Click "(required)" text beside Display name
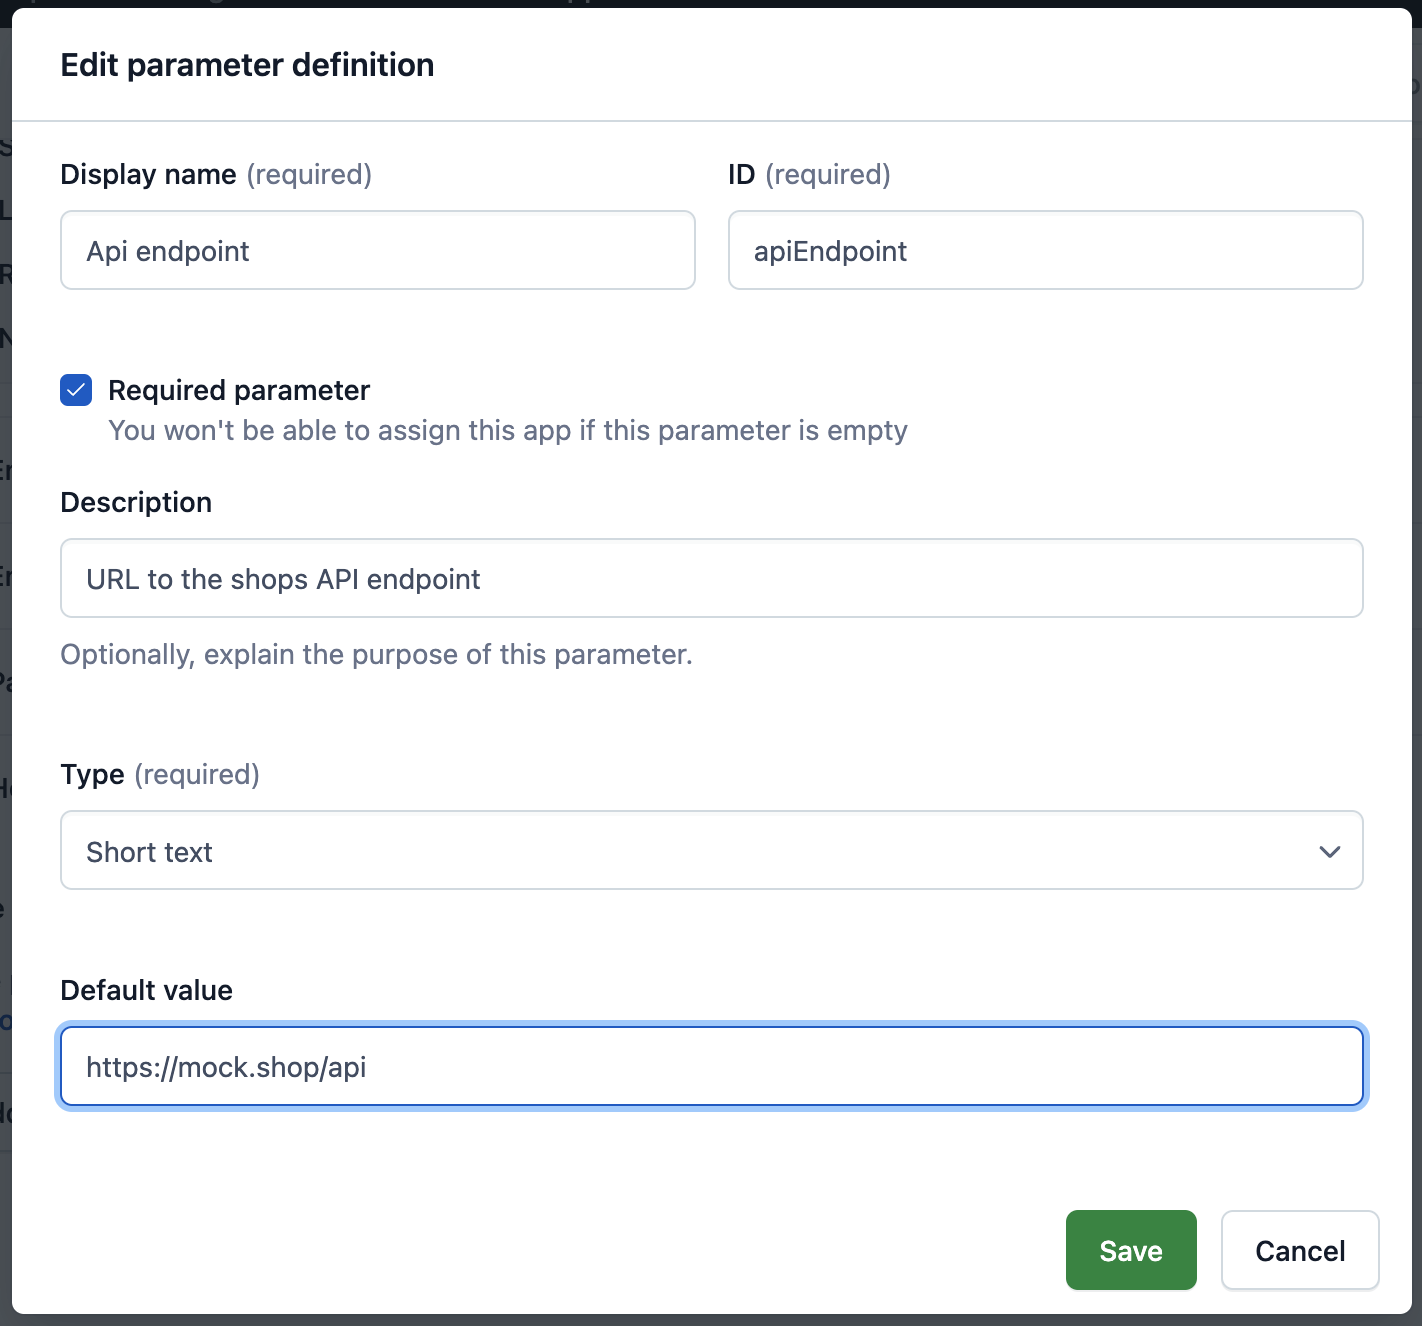The width and height of the screenshot is (1422, 1326). click(x=309, y=175)
